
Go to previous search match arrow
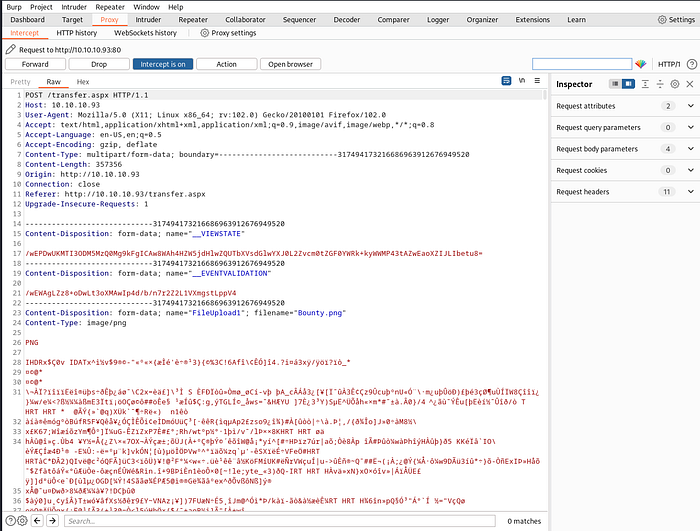[x=38, y=520]
